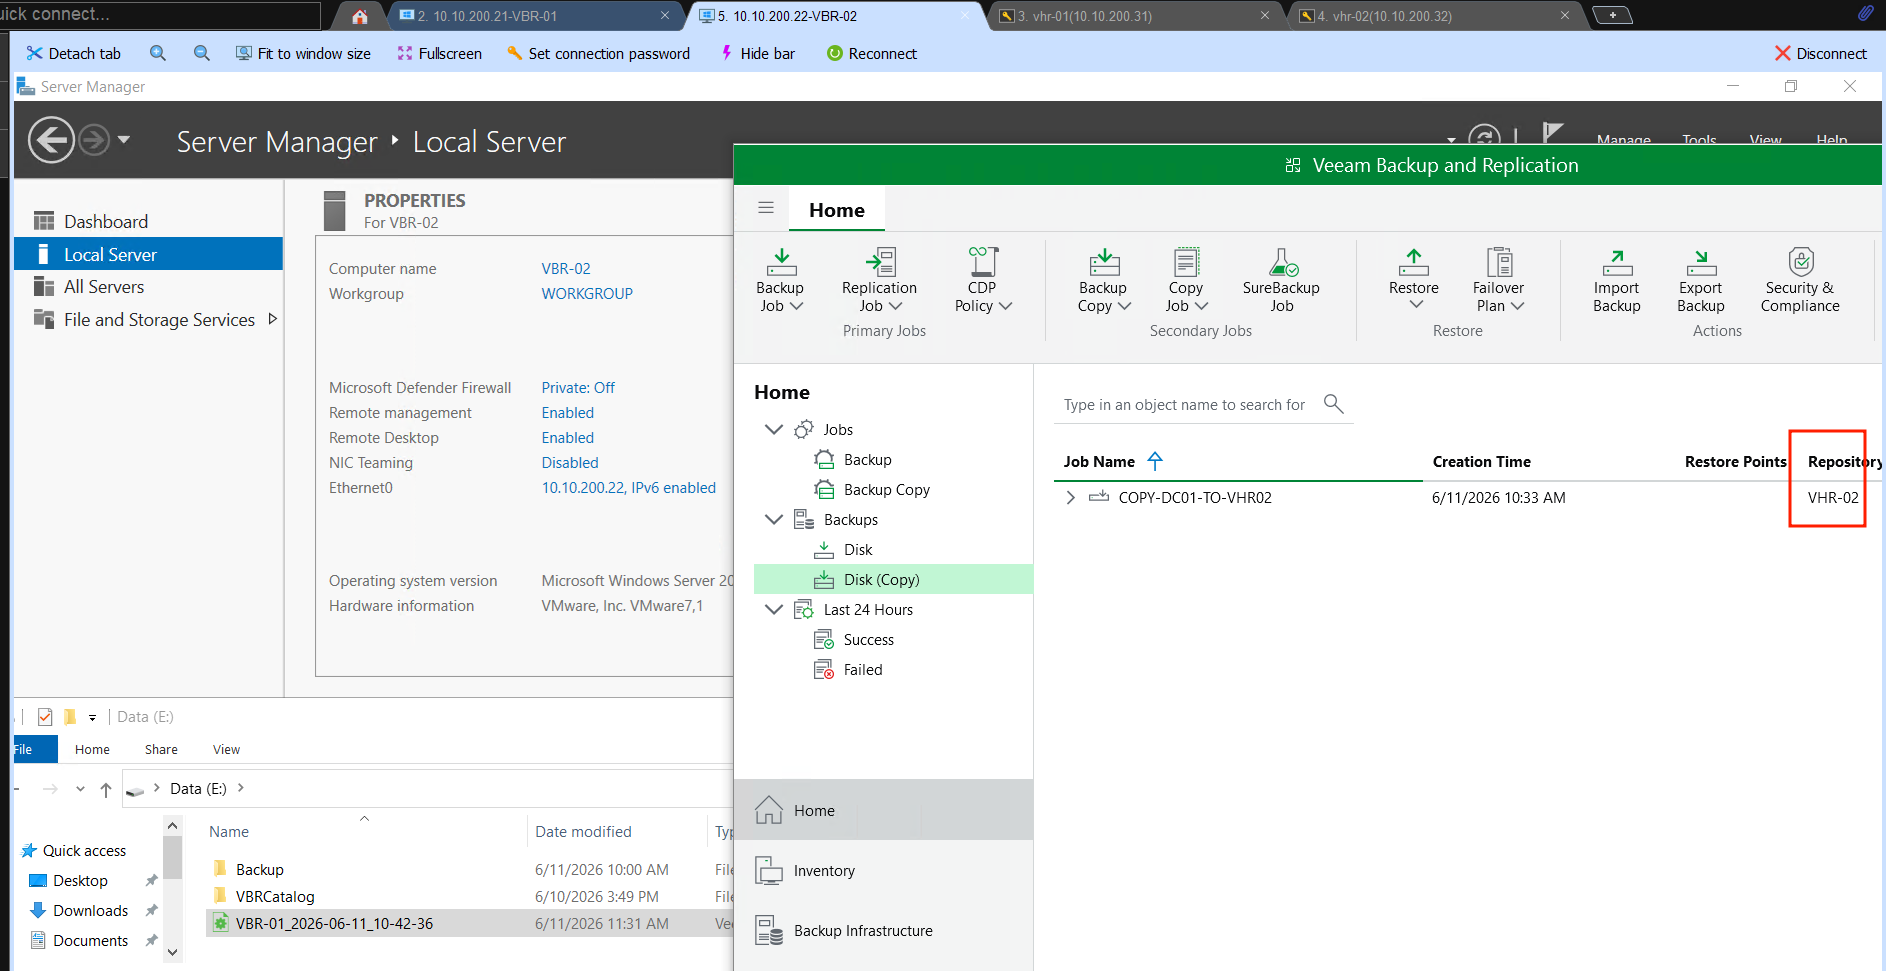Click the Backup Copy ribbon icon
This screenshot has width=1886, height=971.
(1104, 262)
